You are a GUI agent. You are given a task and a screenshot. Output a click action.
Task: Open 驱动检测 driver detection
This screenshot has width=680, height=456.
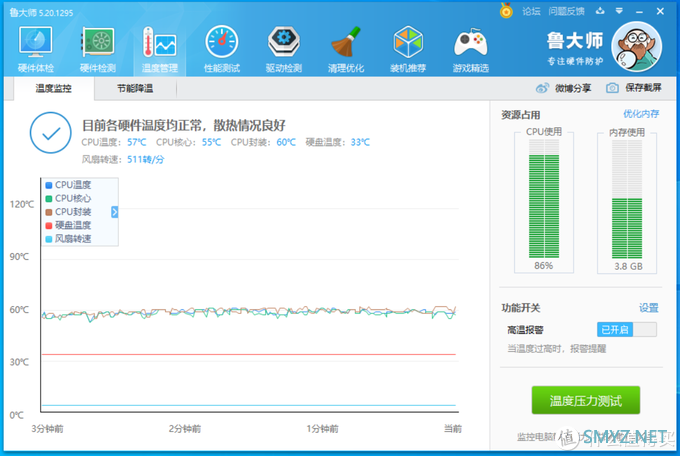pyautogui.click(x=284, y=49)
